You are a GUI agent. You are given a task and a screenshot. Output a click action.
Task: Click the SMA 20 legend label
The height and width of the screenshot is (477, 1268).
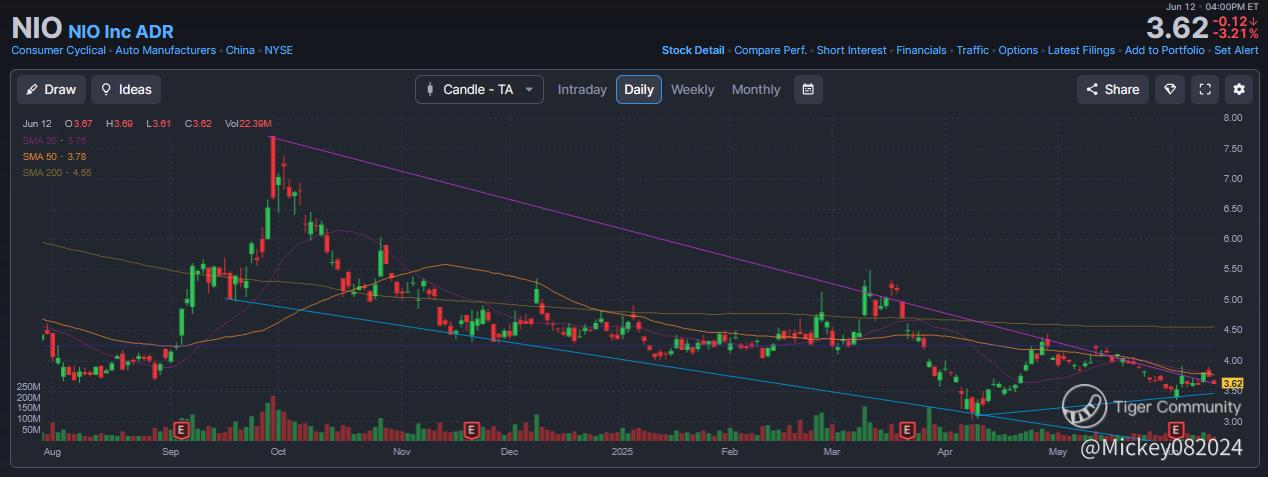pos(54,140)
